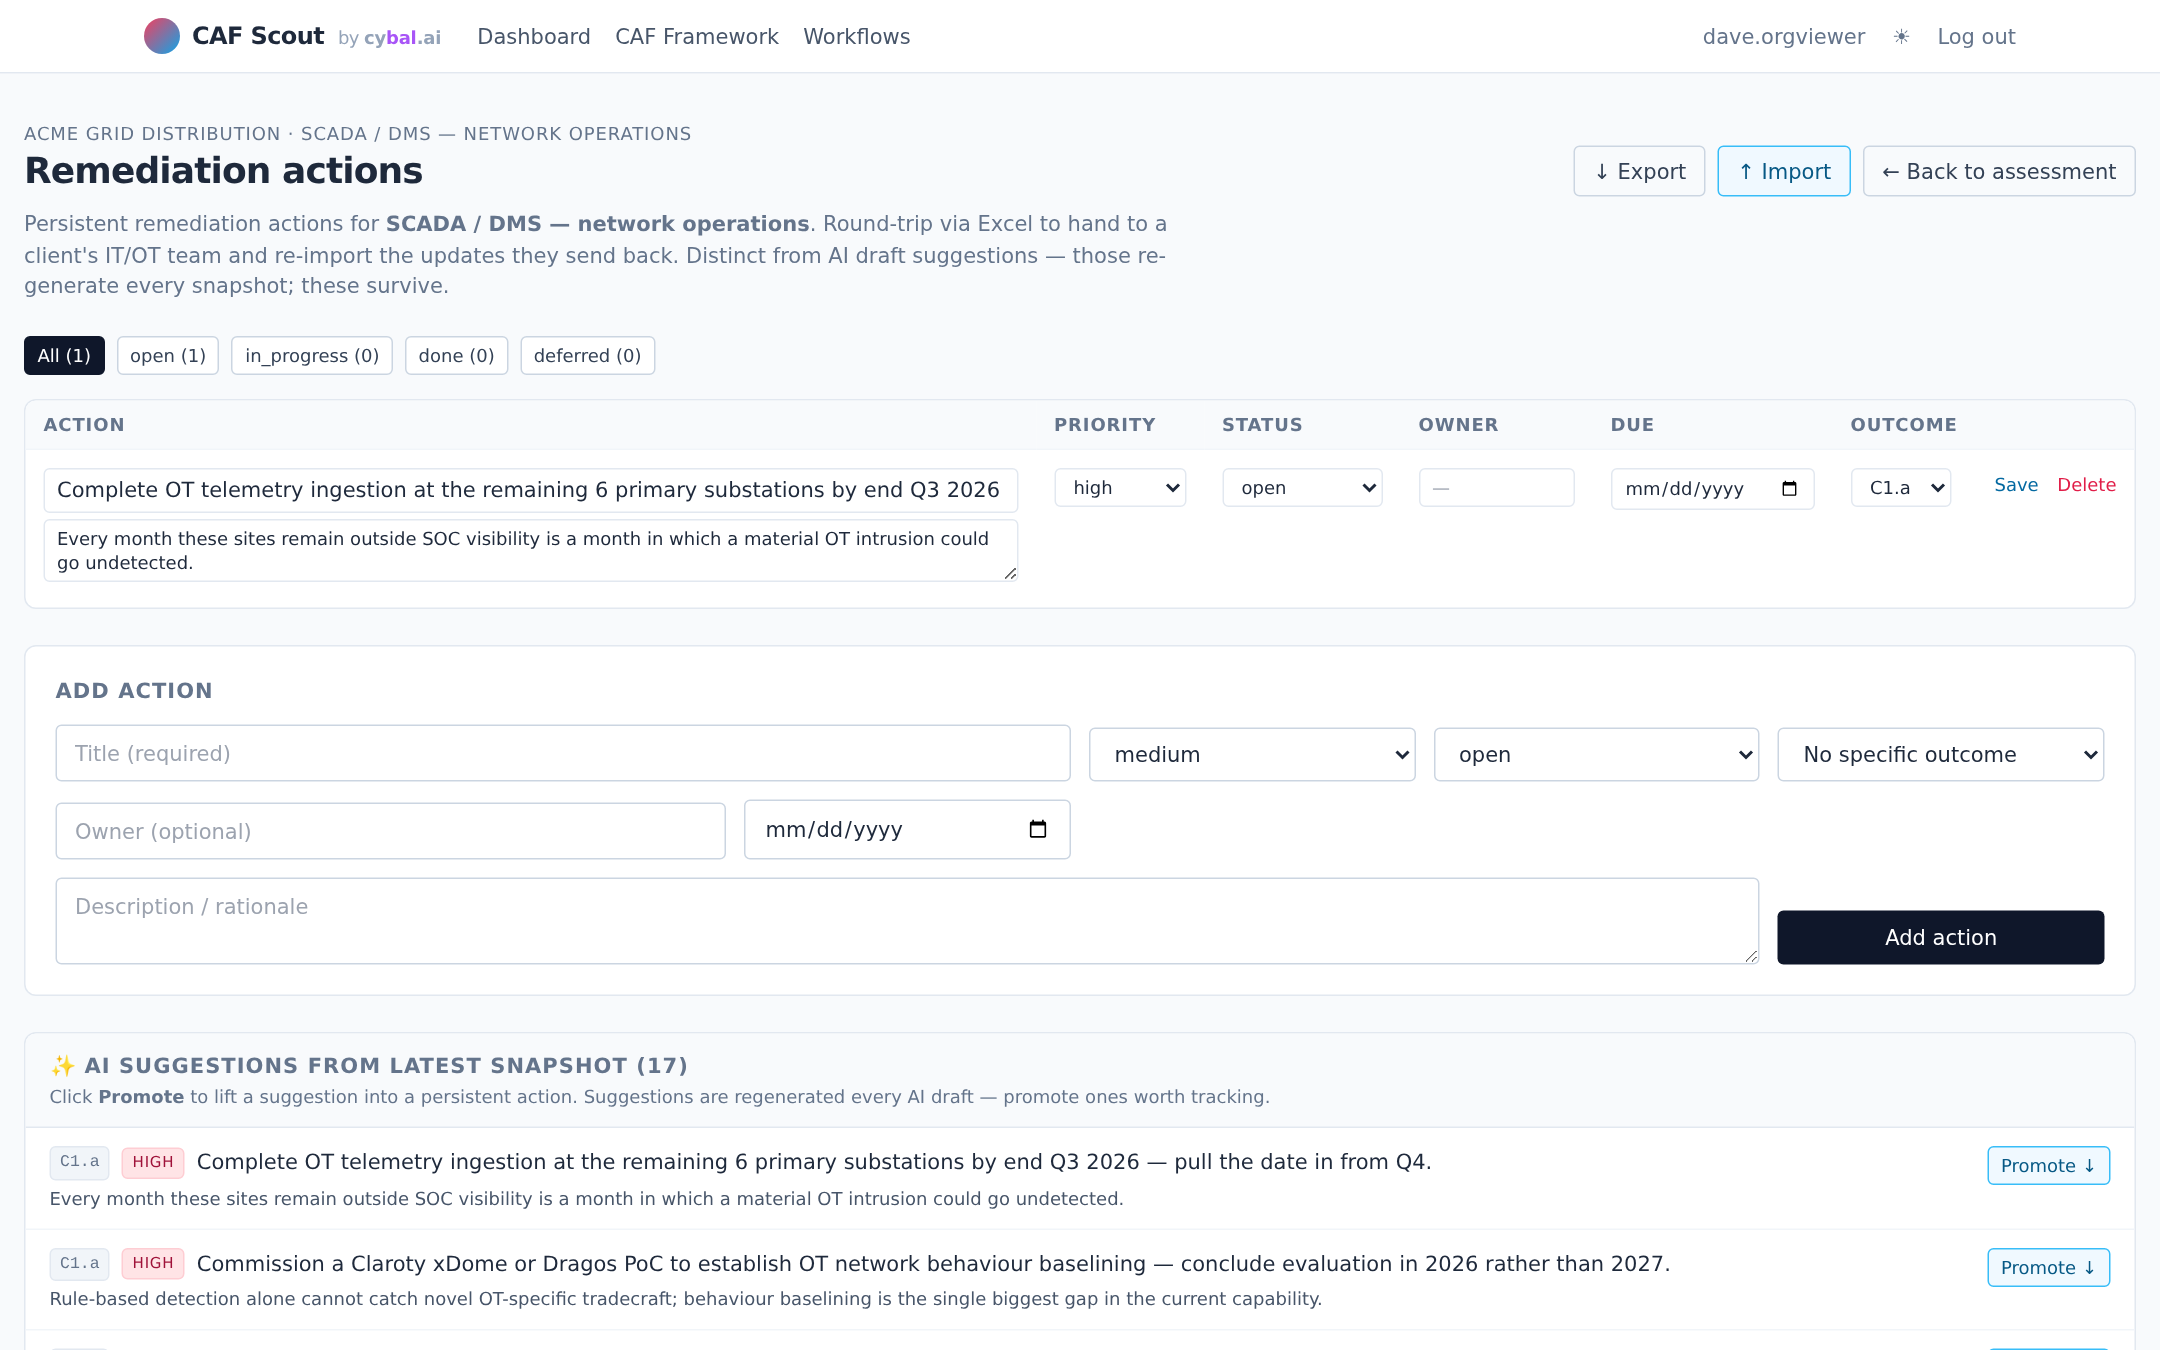The width and height of the screenshot is (2160, 1350).
Task: Click the CAF Scout logo
Action: tap(235, 36)
